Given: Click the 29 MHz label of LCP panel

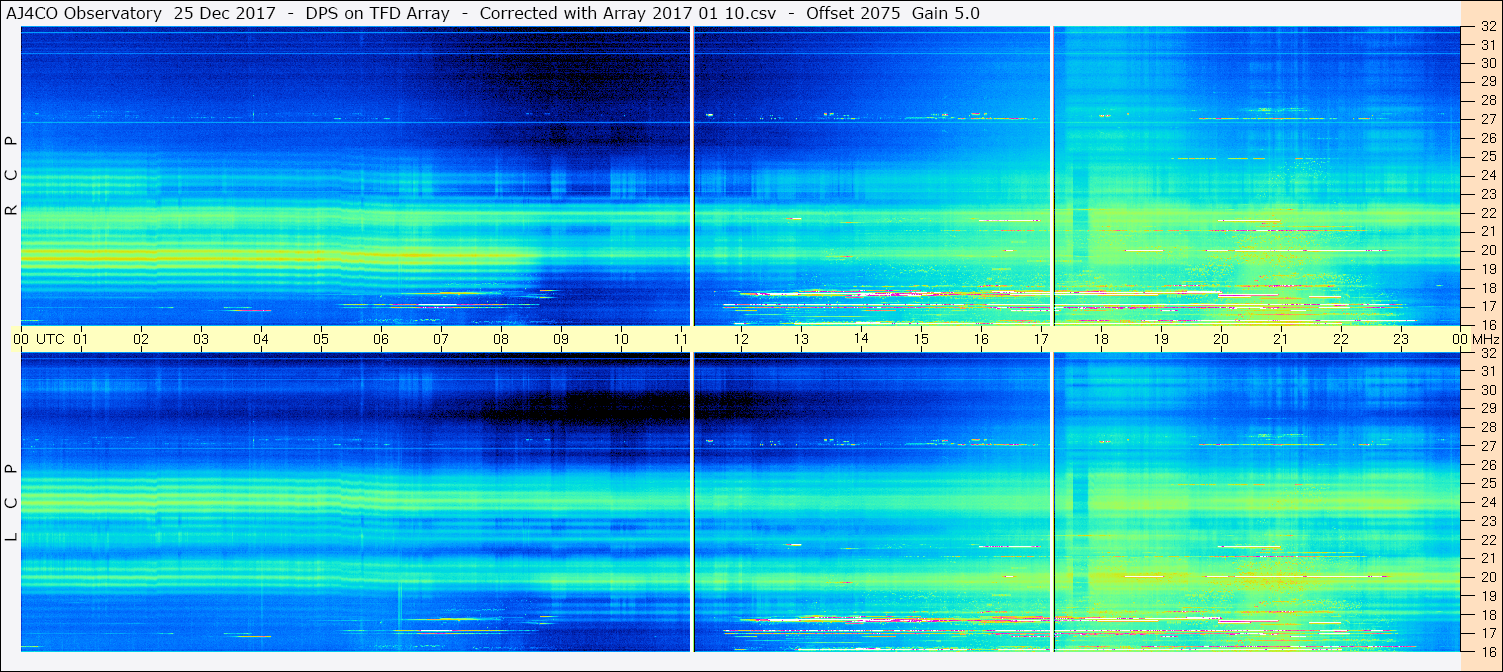Looking at the screenshot, I should [1488, 409].
